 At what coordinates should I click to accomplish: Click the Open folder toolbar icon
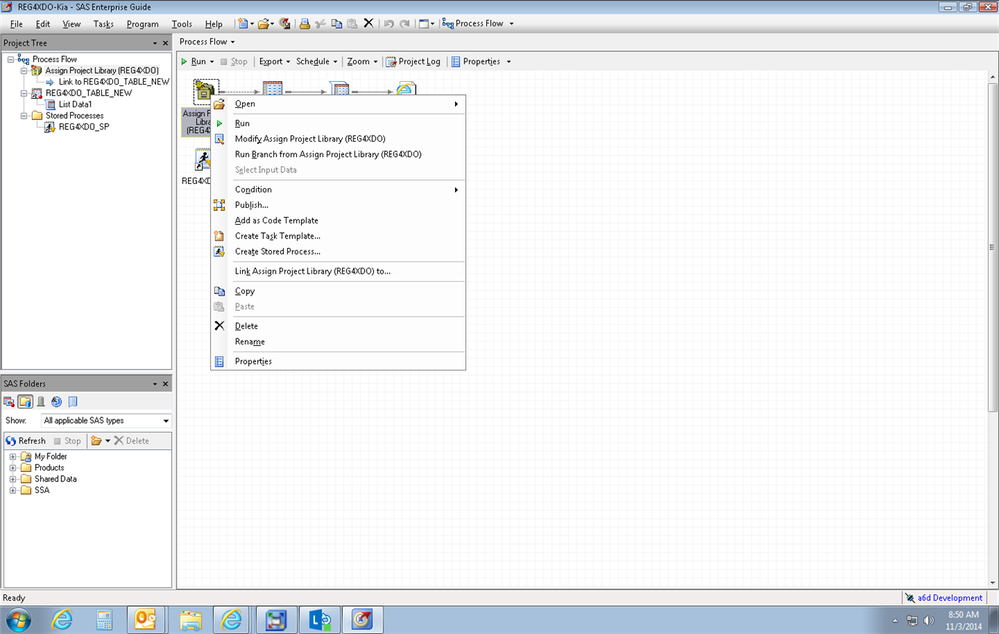tap(263, 24)
